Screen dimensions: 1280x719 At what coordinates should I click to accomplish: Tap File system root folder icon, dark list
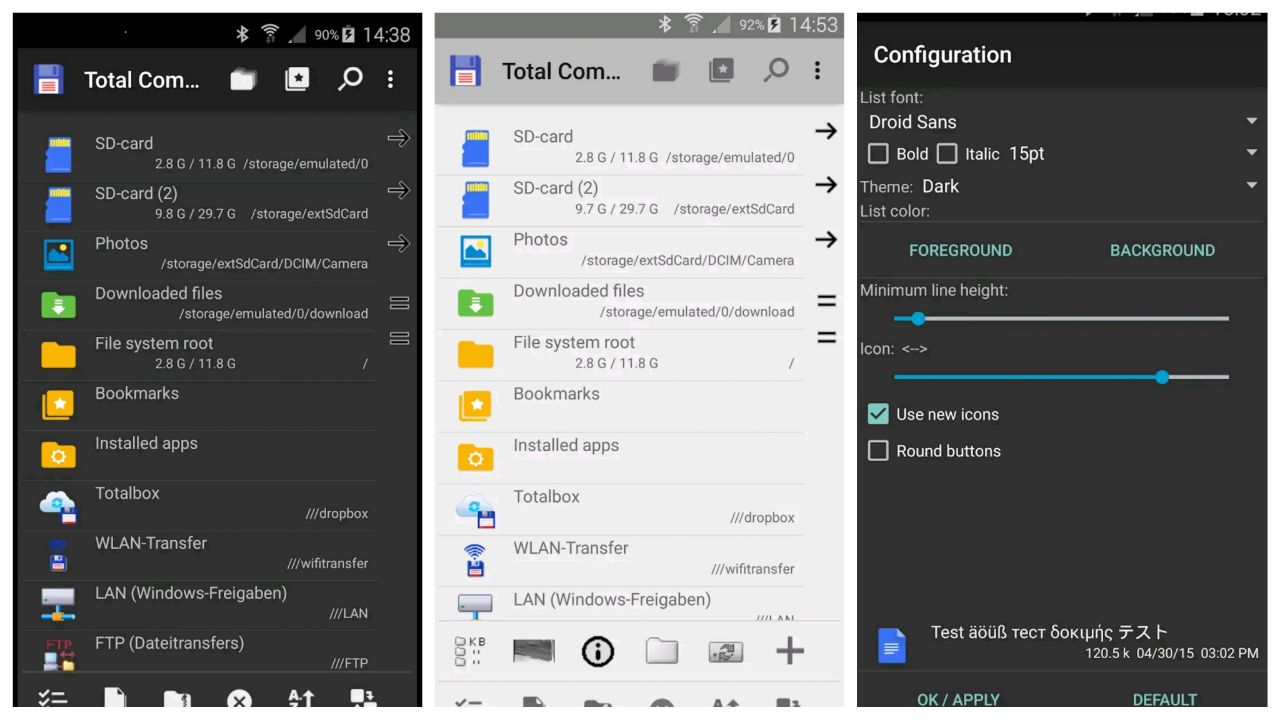coord(59,355)
